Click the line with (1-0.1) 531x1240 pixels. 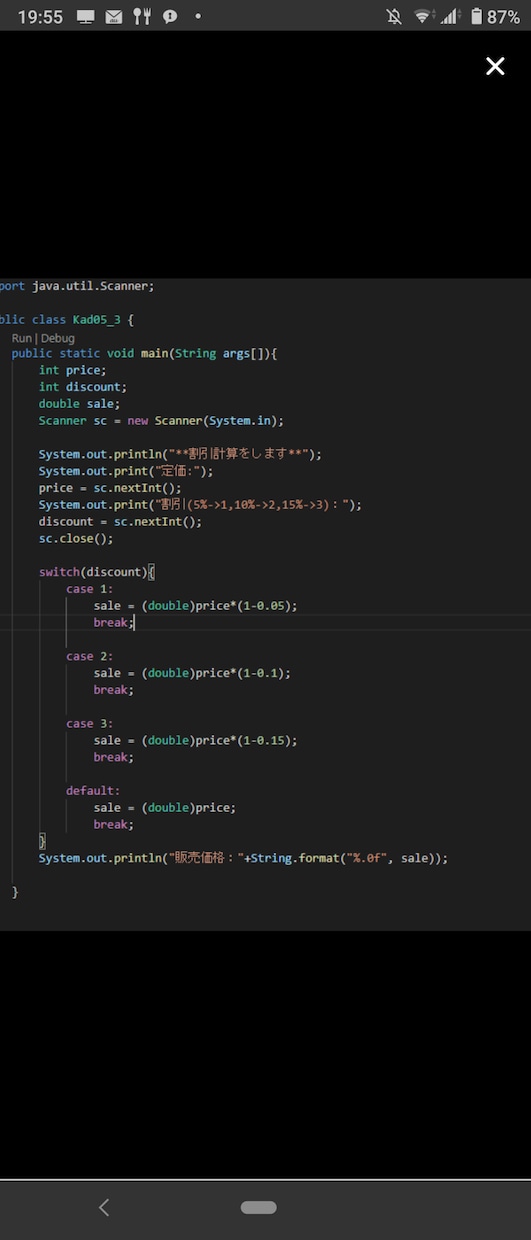(x=192, y=673)
